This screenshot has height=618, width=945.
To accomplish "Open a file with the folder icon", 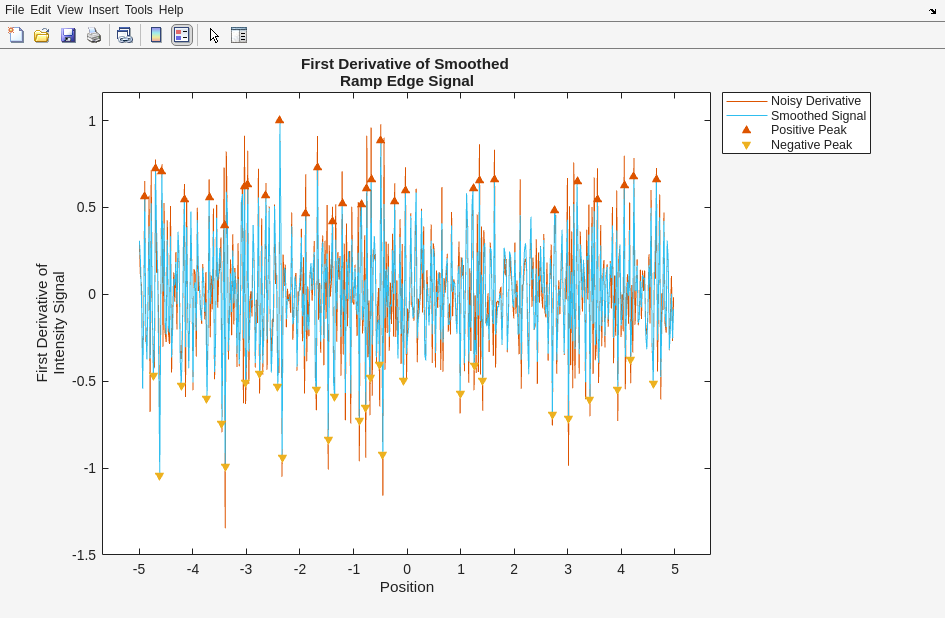I will (x=42, y=35).
